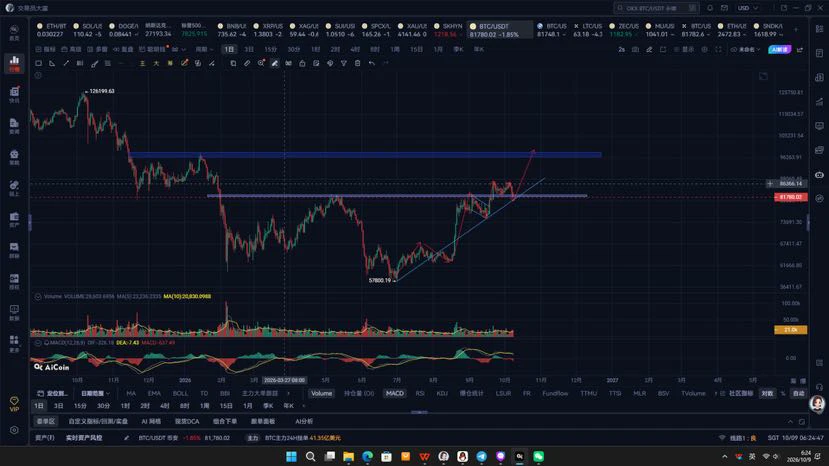This screenshot has width=829, height=466.
Task: Open the mail inbox icon
Action: (x=724, y=8)
